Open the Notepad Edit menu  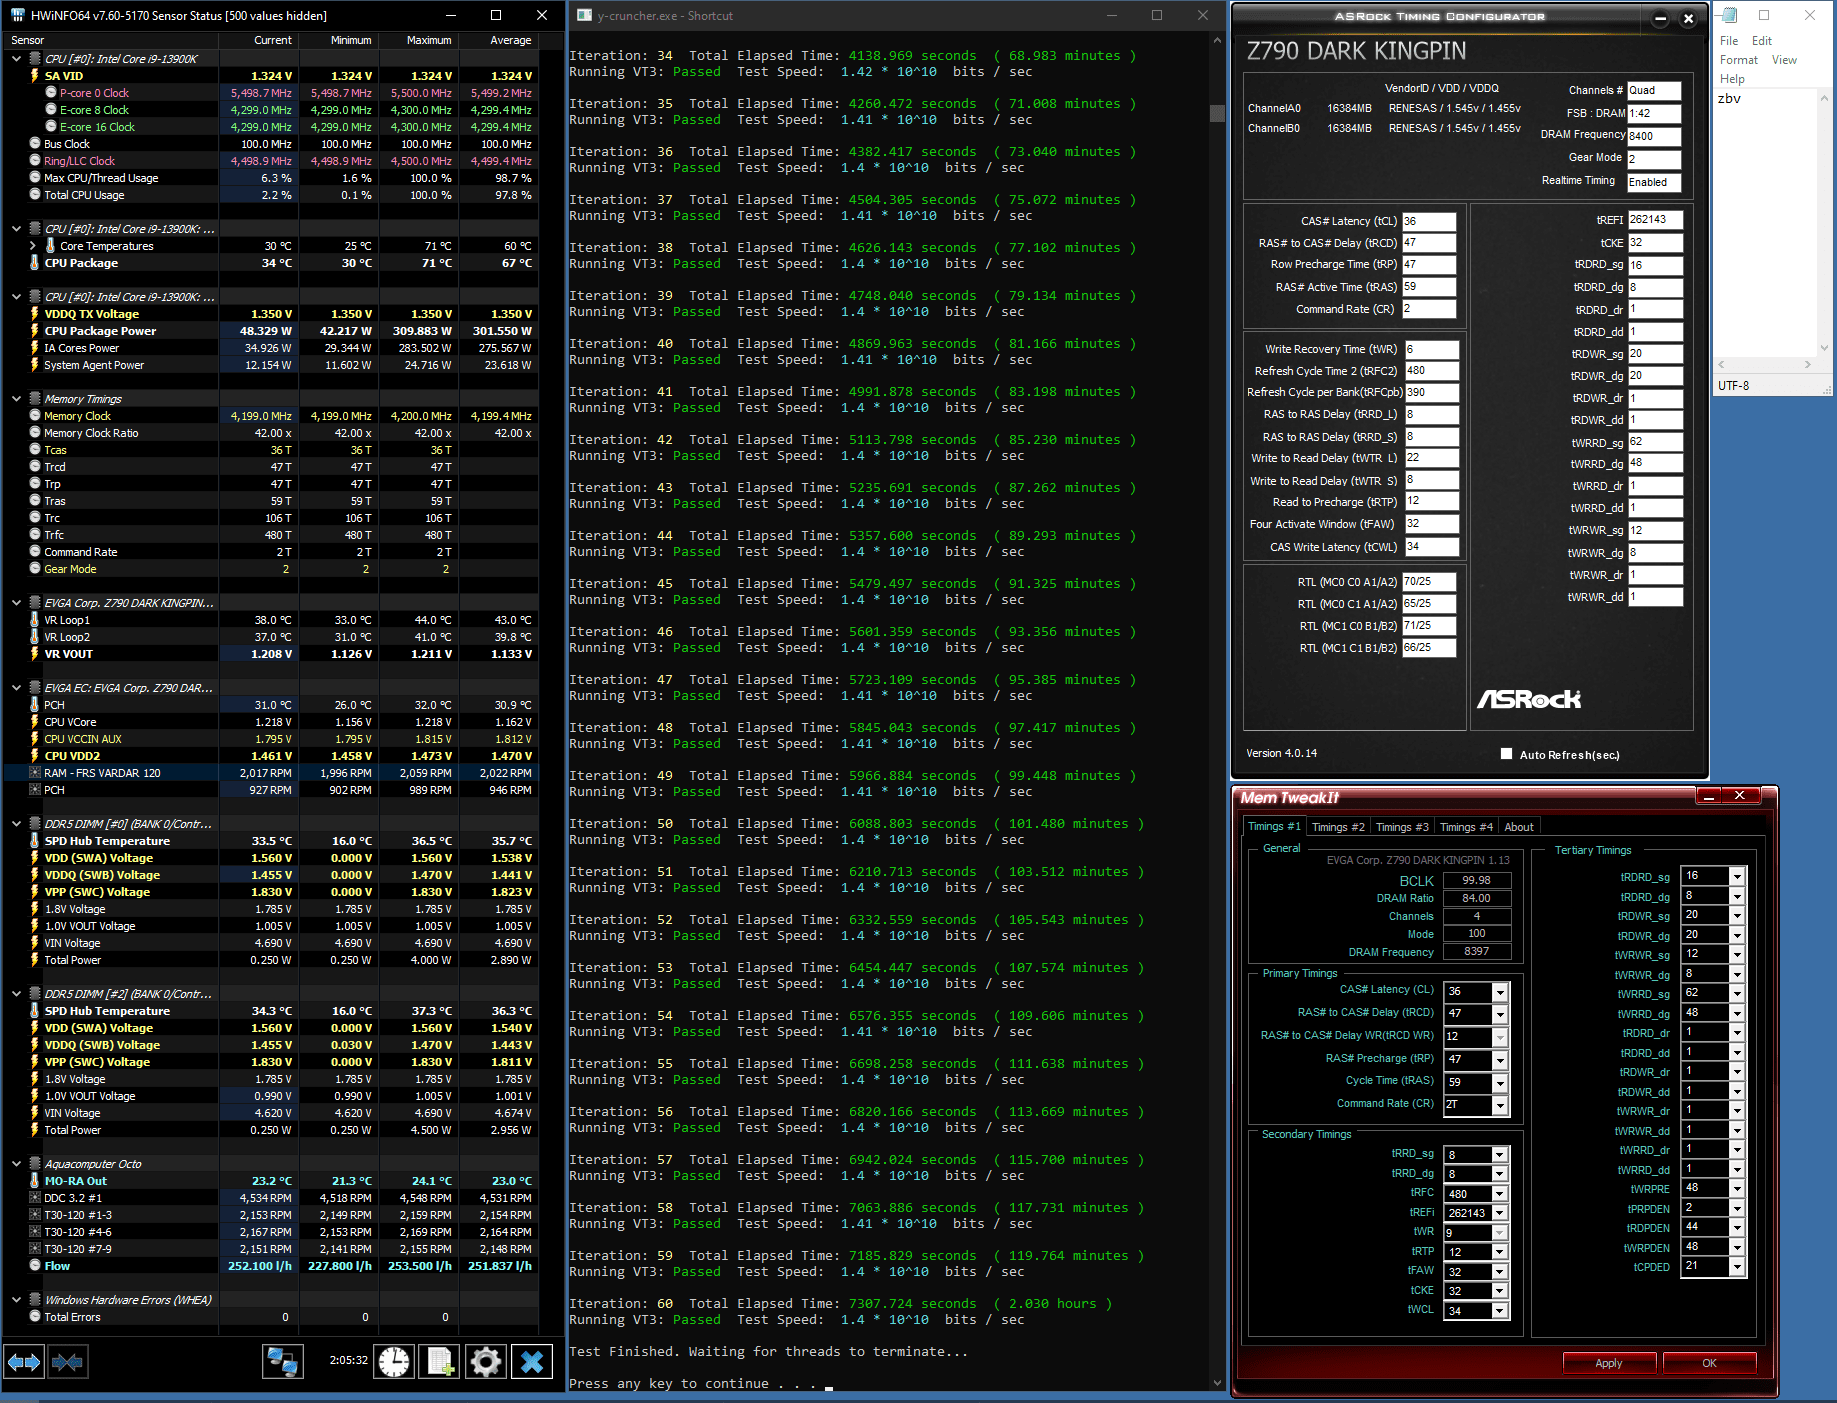click(x=1762, y=41)
